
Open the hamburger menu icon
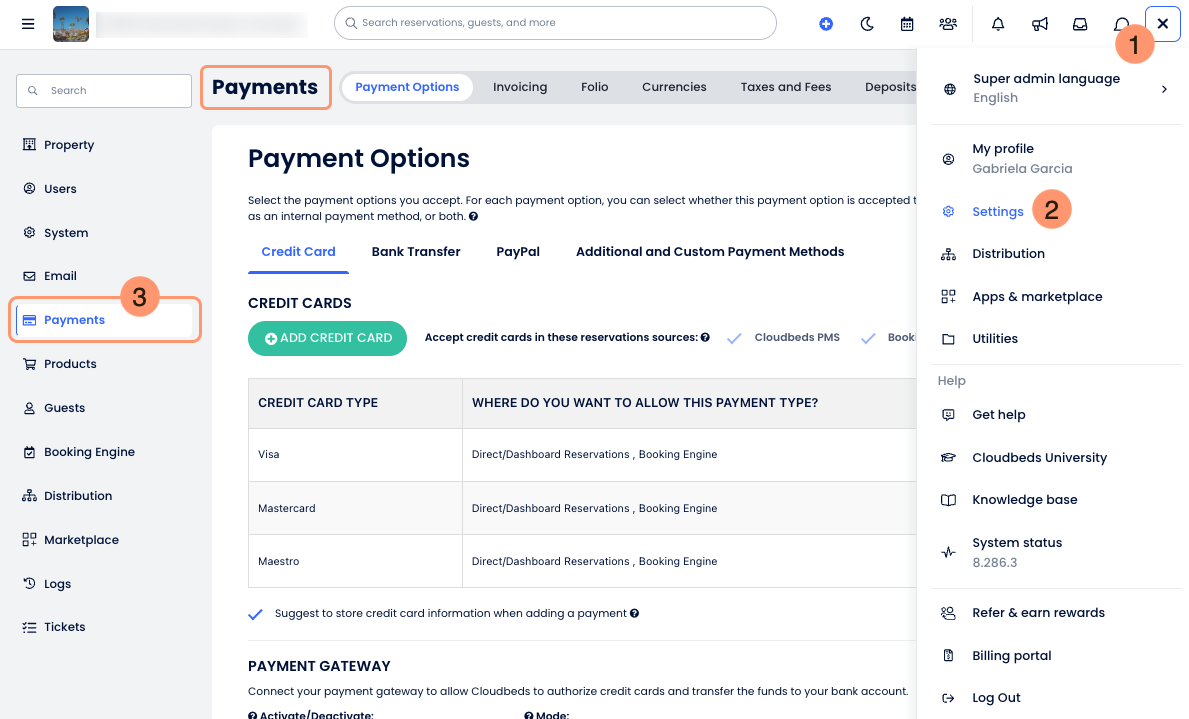click(x=28, y=24)
